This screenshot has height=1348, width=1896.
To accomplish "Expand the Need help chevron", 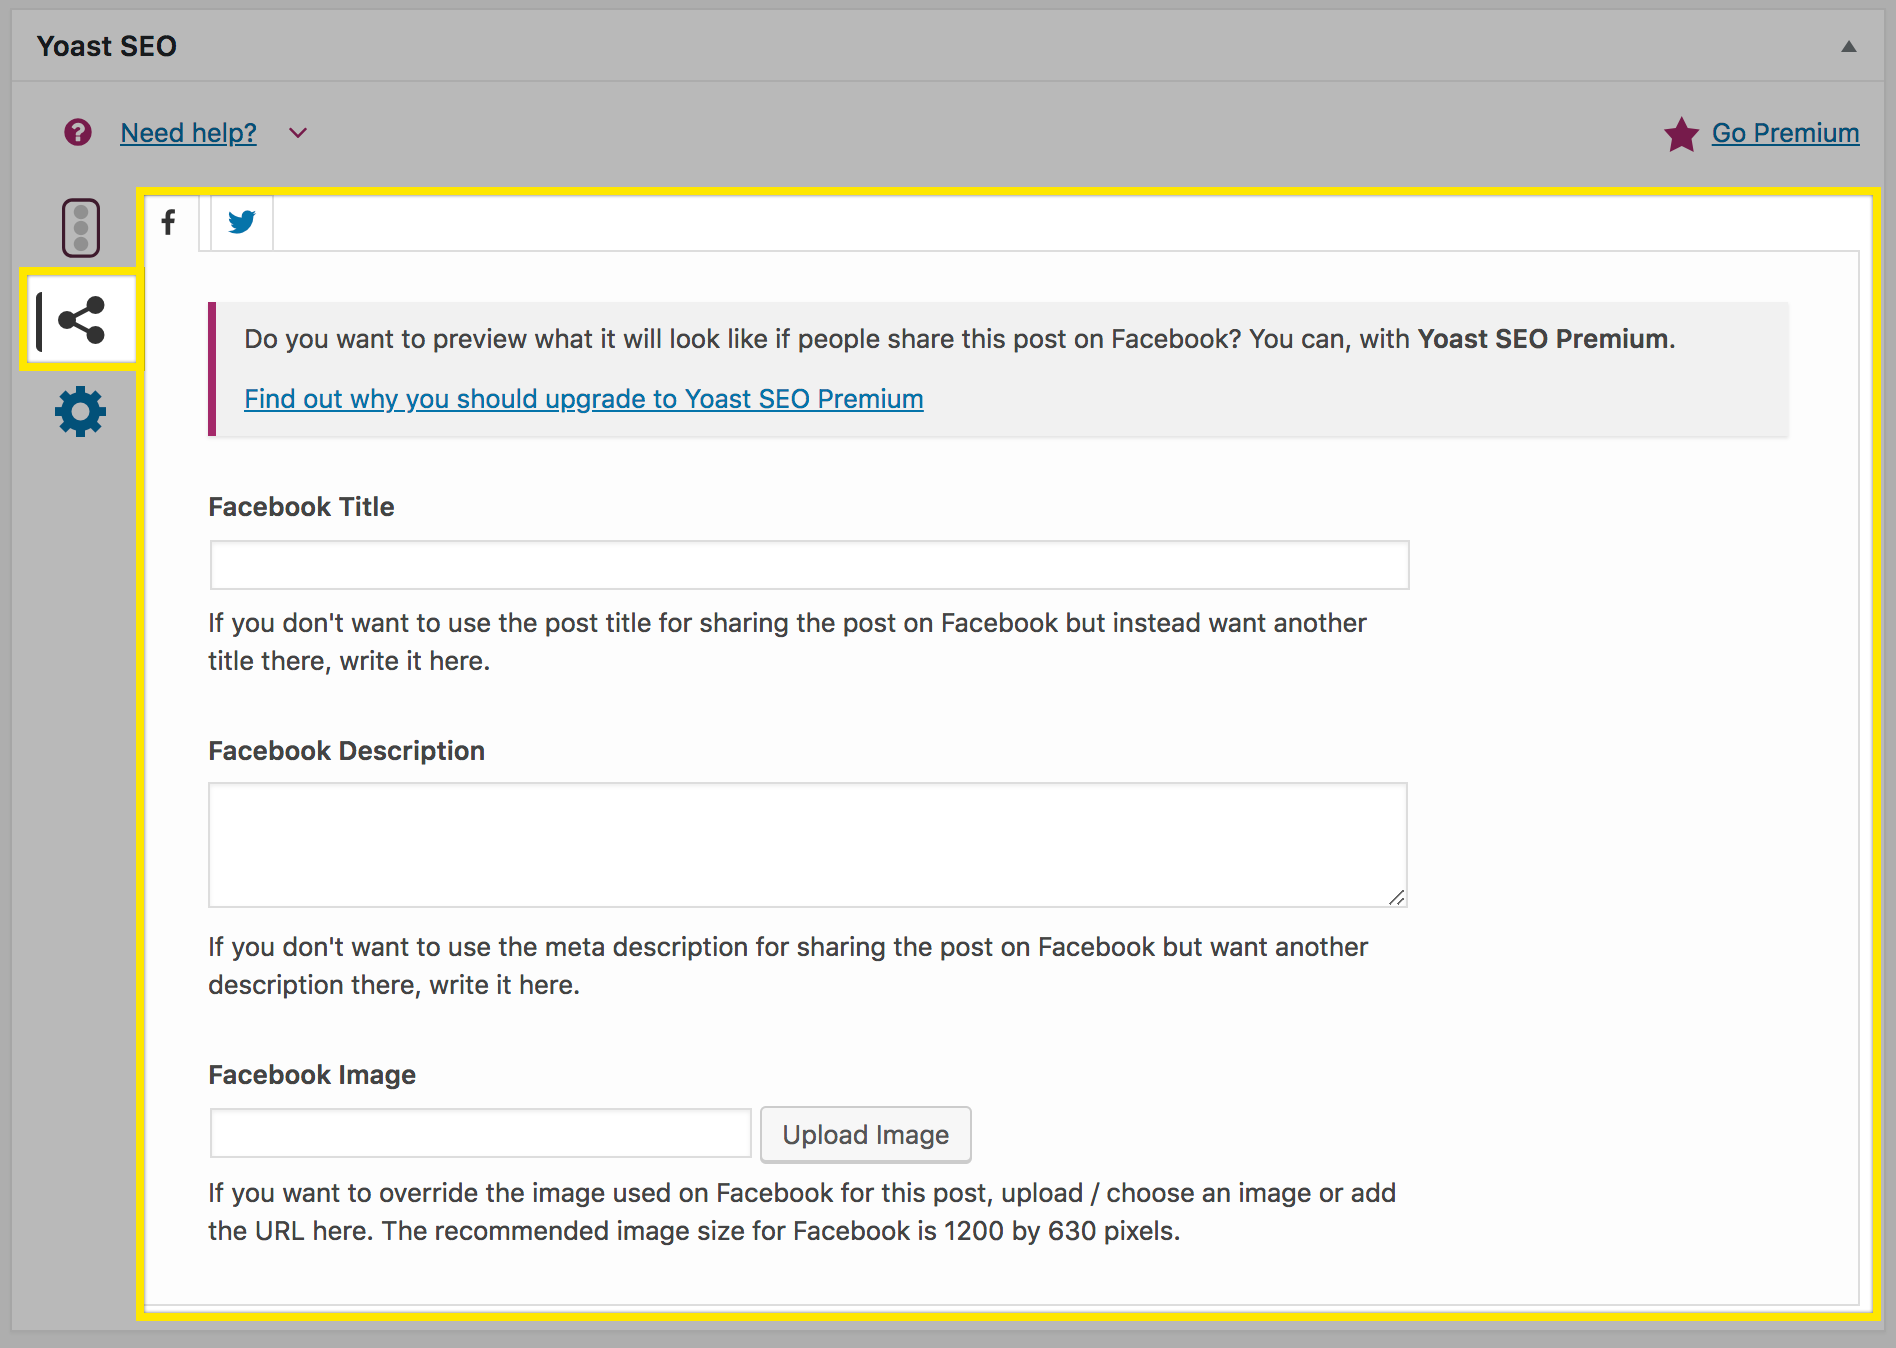I will coord(298,133).
